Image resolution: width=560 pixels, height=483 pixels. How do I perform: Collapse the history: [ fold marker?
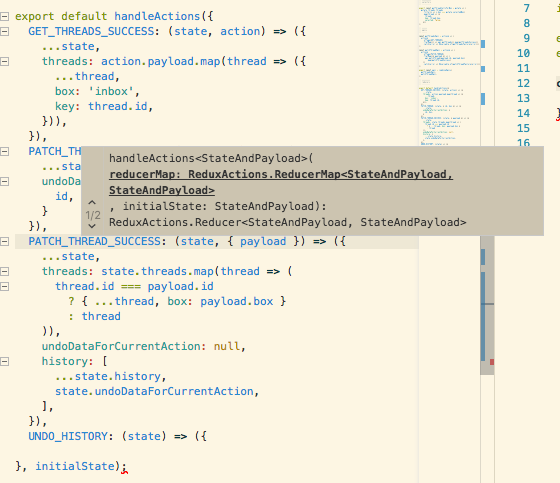tap(4, 362)
